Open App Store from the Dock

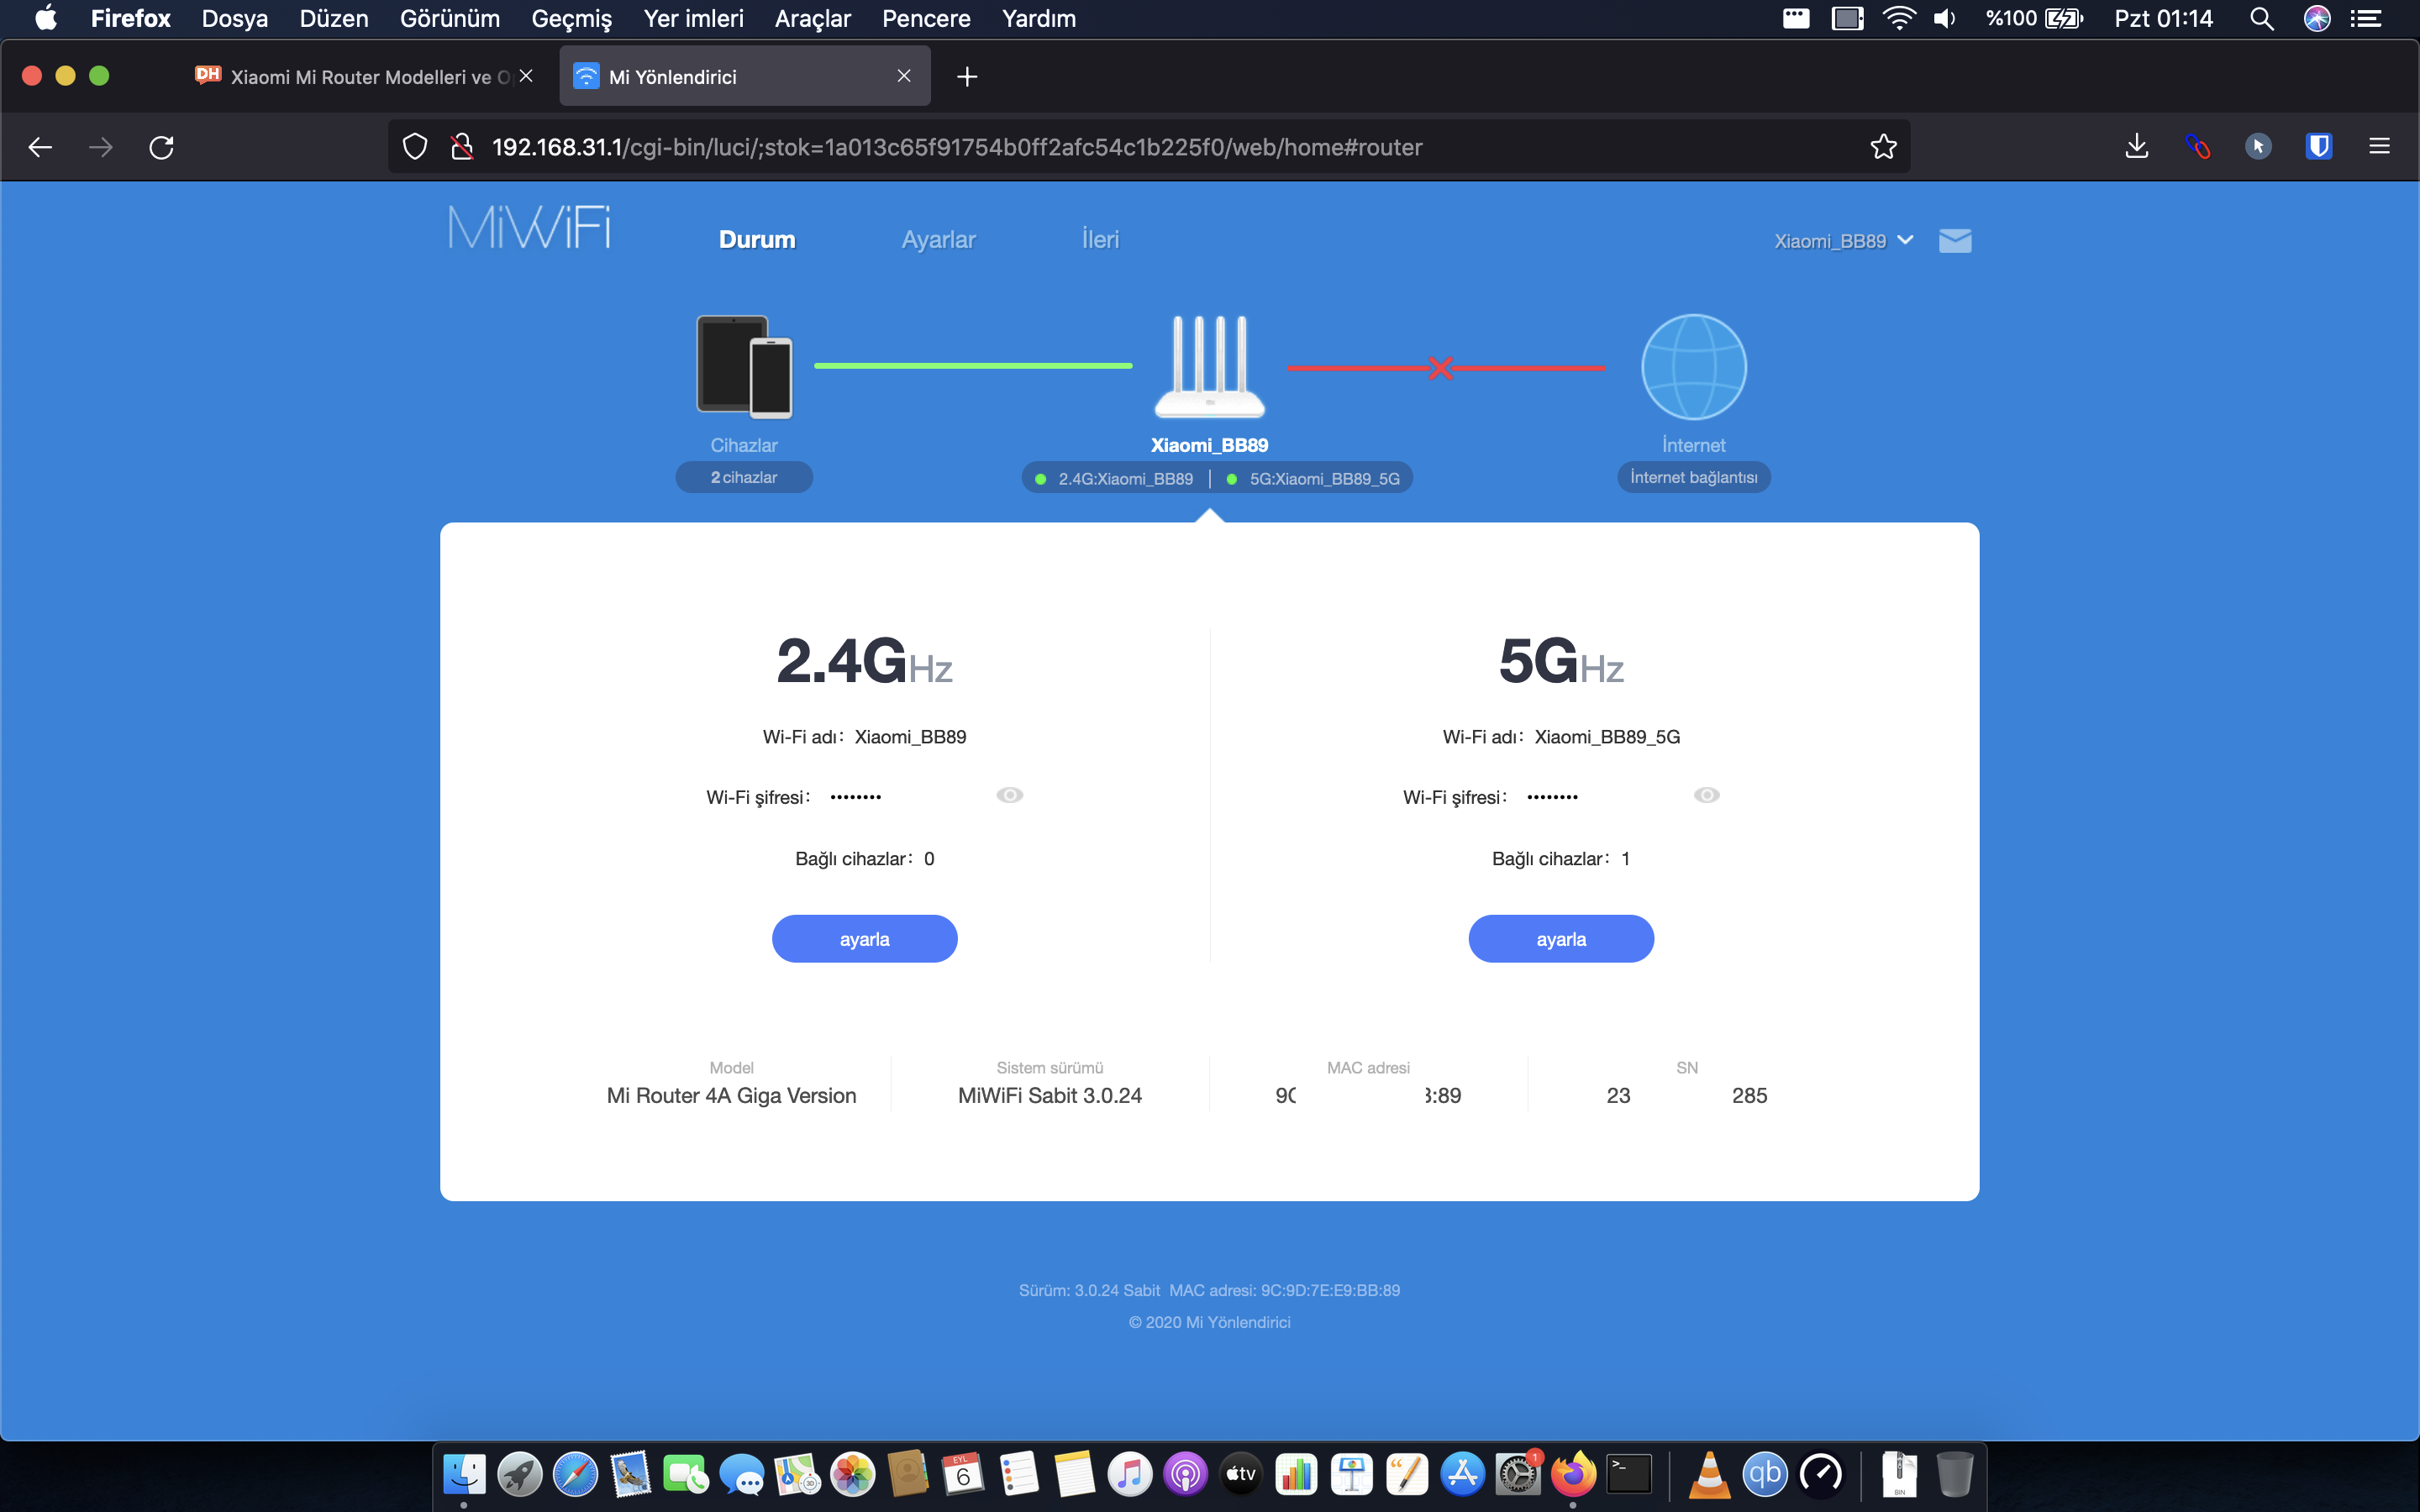coord(1463,1474)
